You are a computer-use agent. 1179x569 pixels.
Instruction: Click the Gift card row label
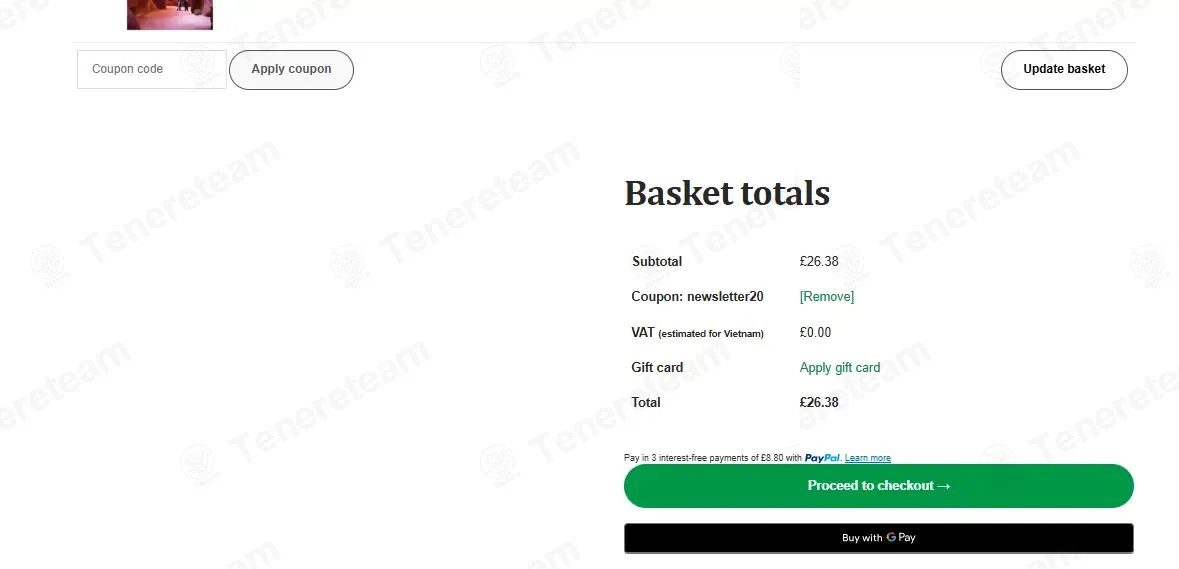point(657,368)
